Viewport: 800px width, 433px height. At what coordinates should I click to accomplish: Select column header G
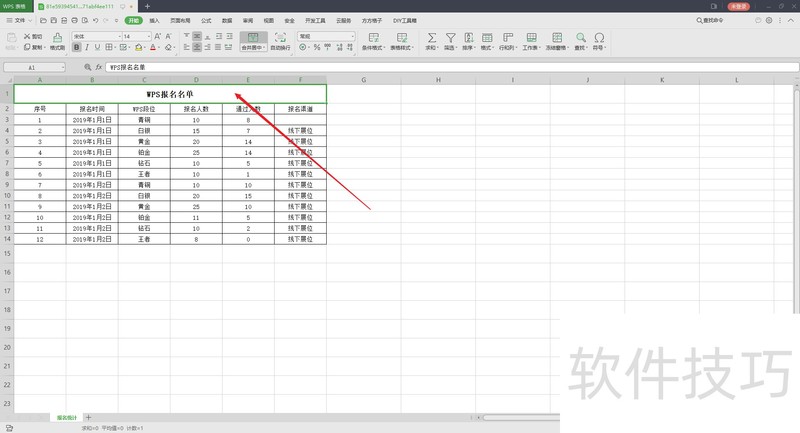364,80
